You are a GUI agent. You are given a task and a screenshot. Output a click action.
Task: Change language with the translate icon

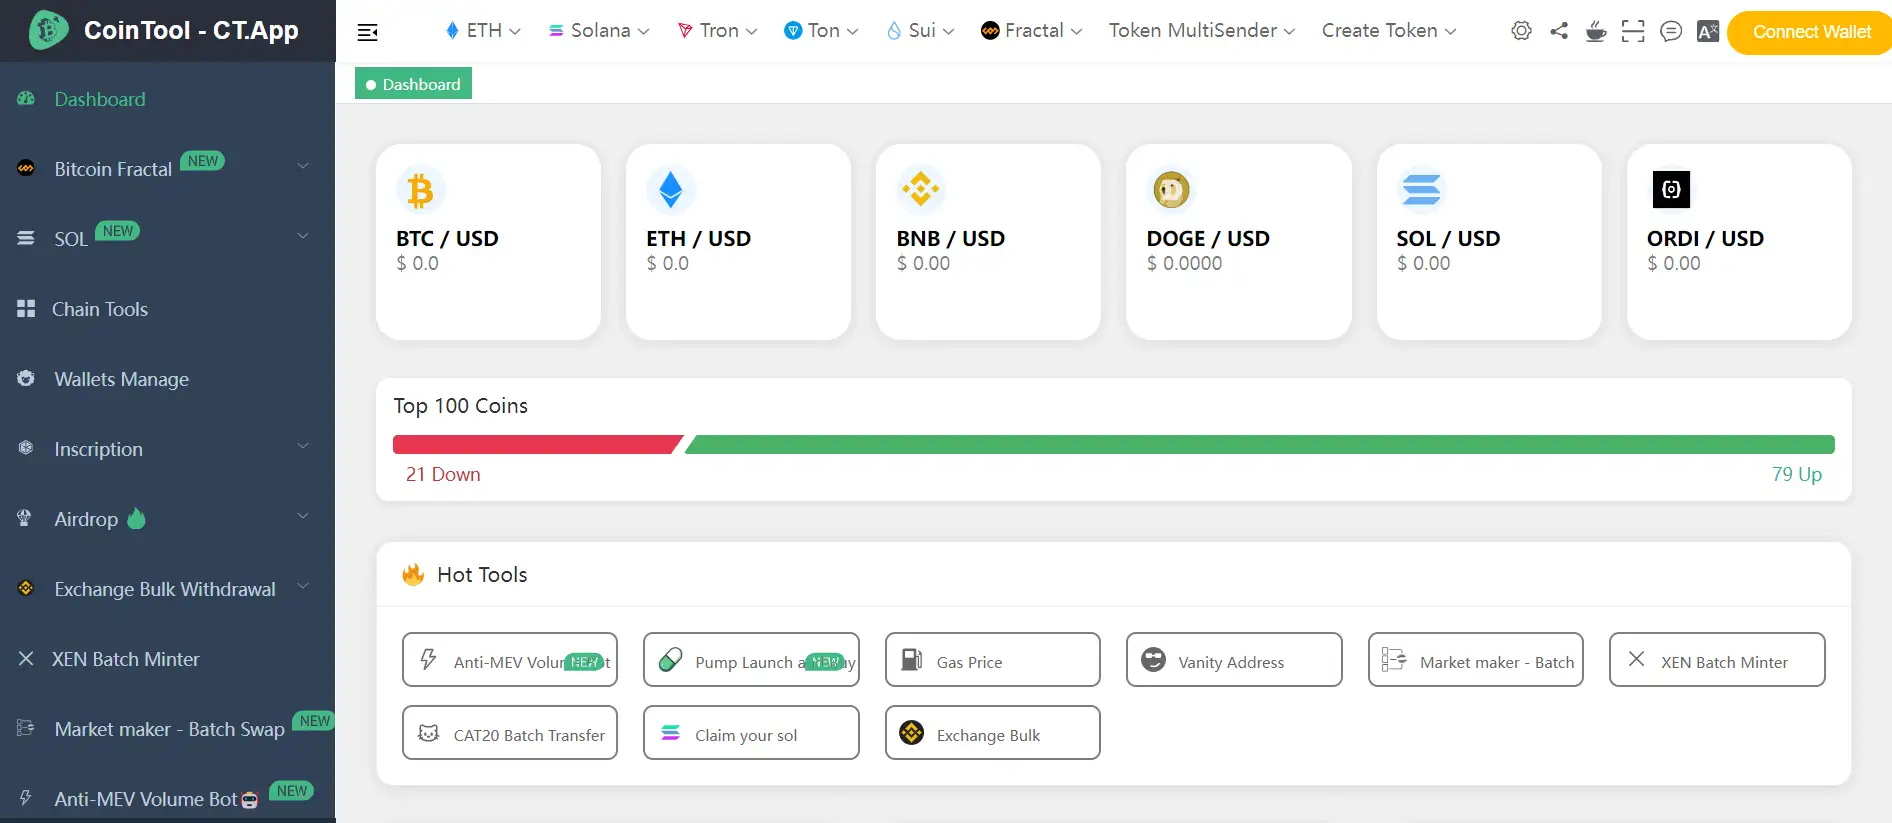[x=1707, y=31]
